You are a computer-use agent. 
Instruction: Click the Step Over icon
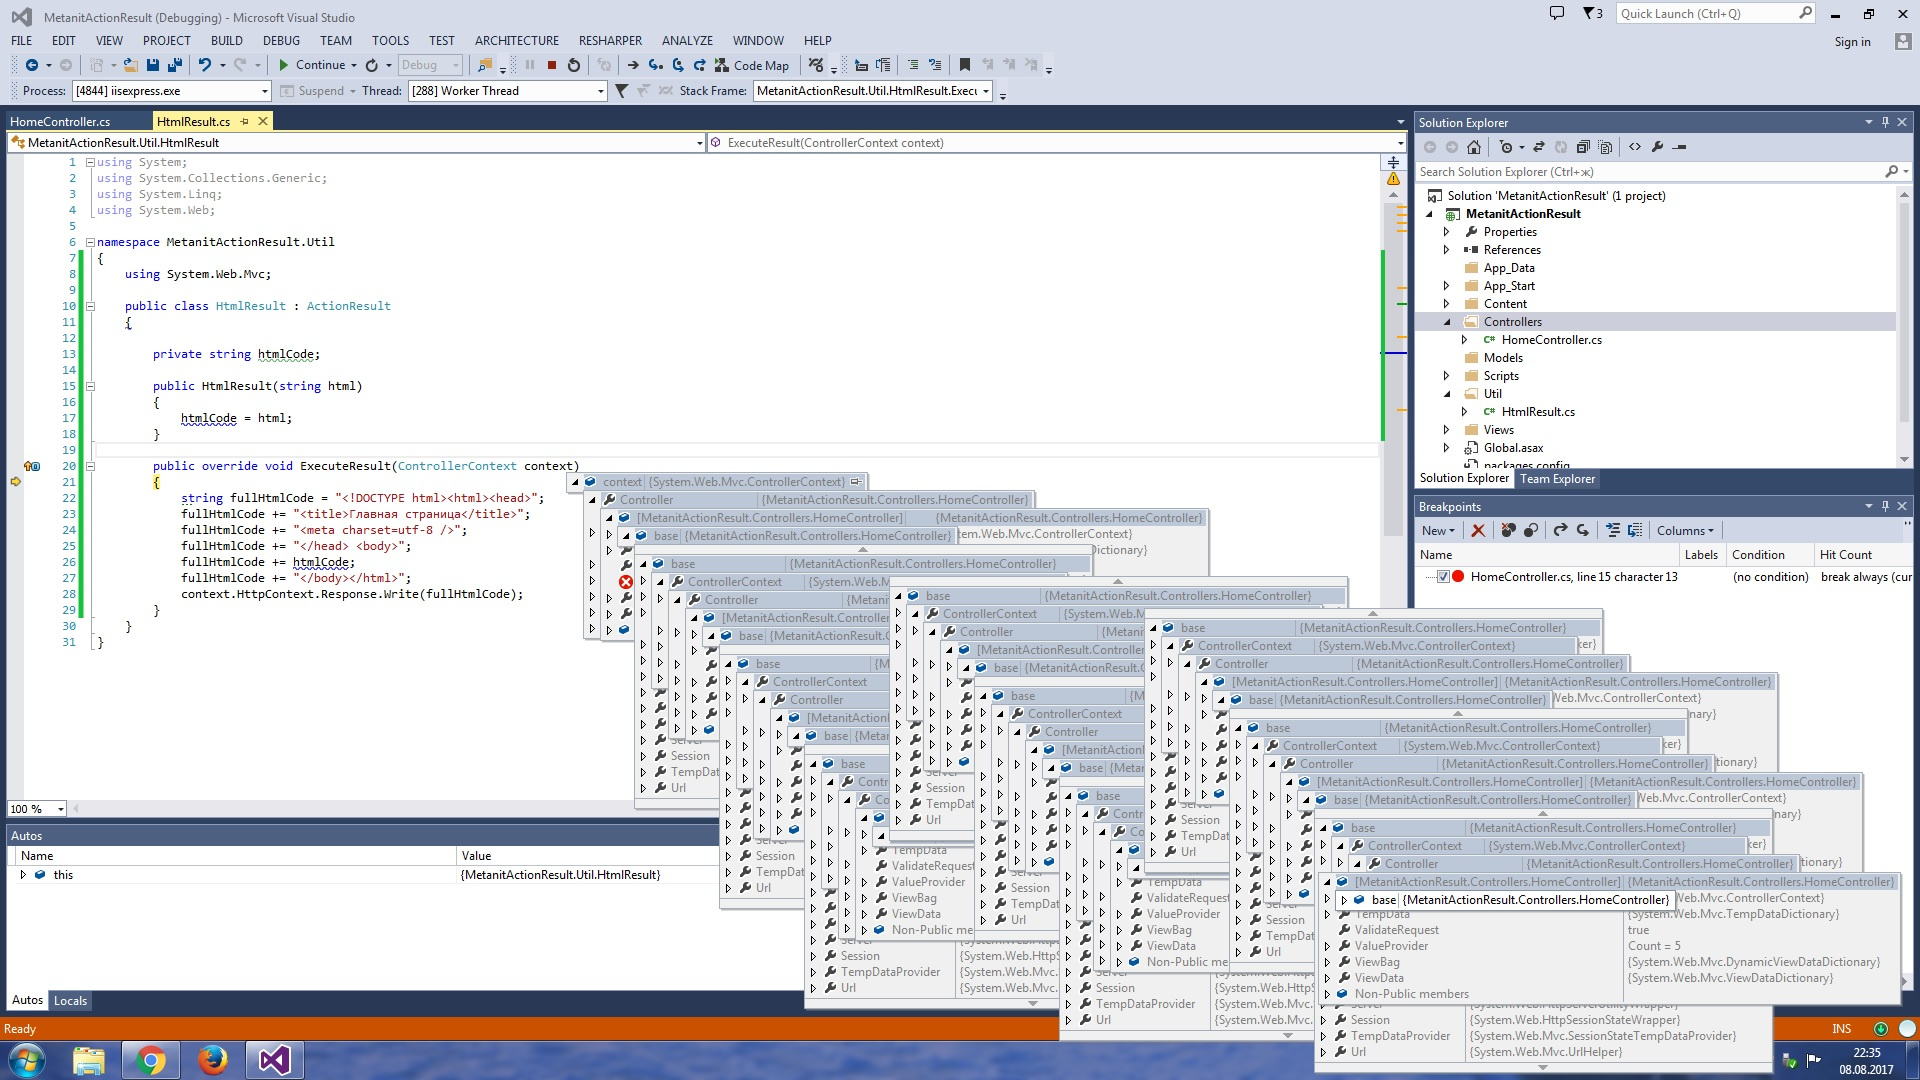click(678, 65)
